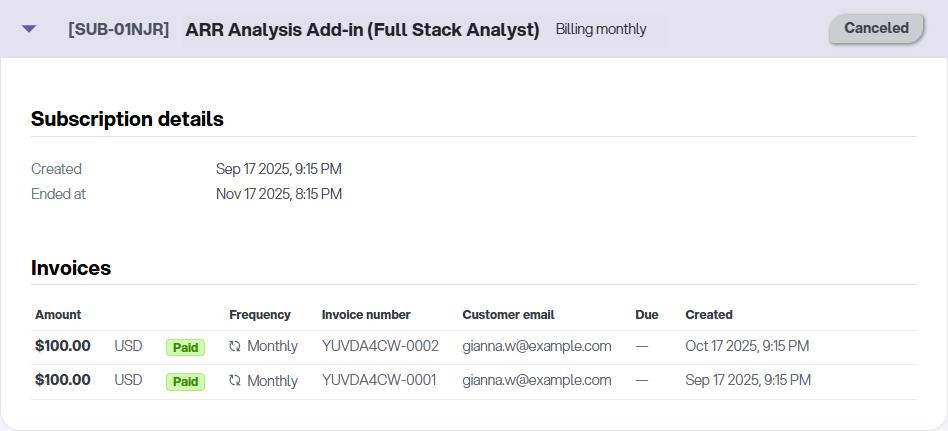Click Paid badge for invoice YUVDA4CW-0001
This screenshot has width=948, height=431.
coord(185,381)
